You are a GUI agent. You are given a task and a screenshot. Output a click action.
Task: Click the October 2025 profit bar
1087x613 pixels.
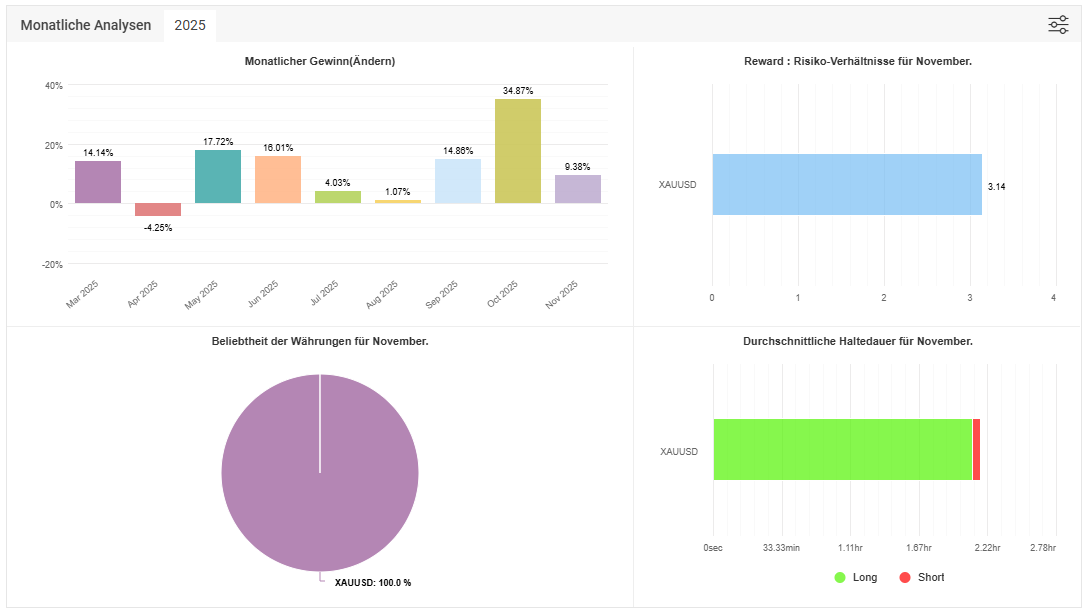518,151
